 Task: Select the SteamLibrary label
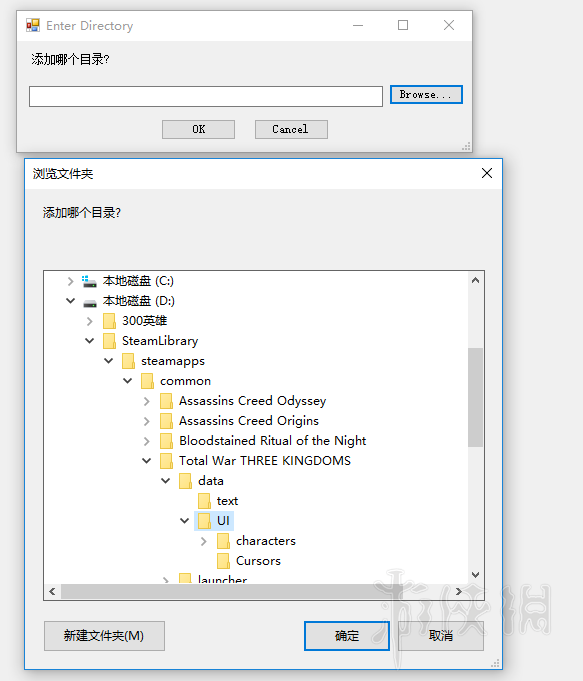pos(160,341)
